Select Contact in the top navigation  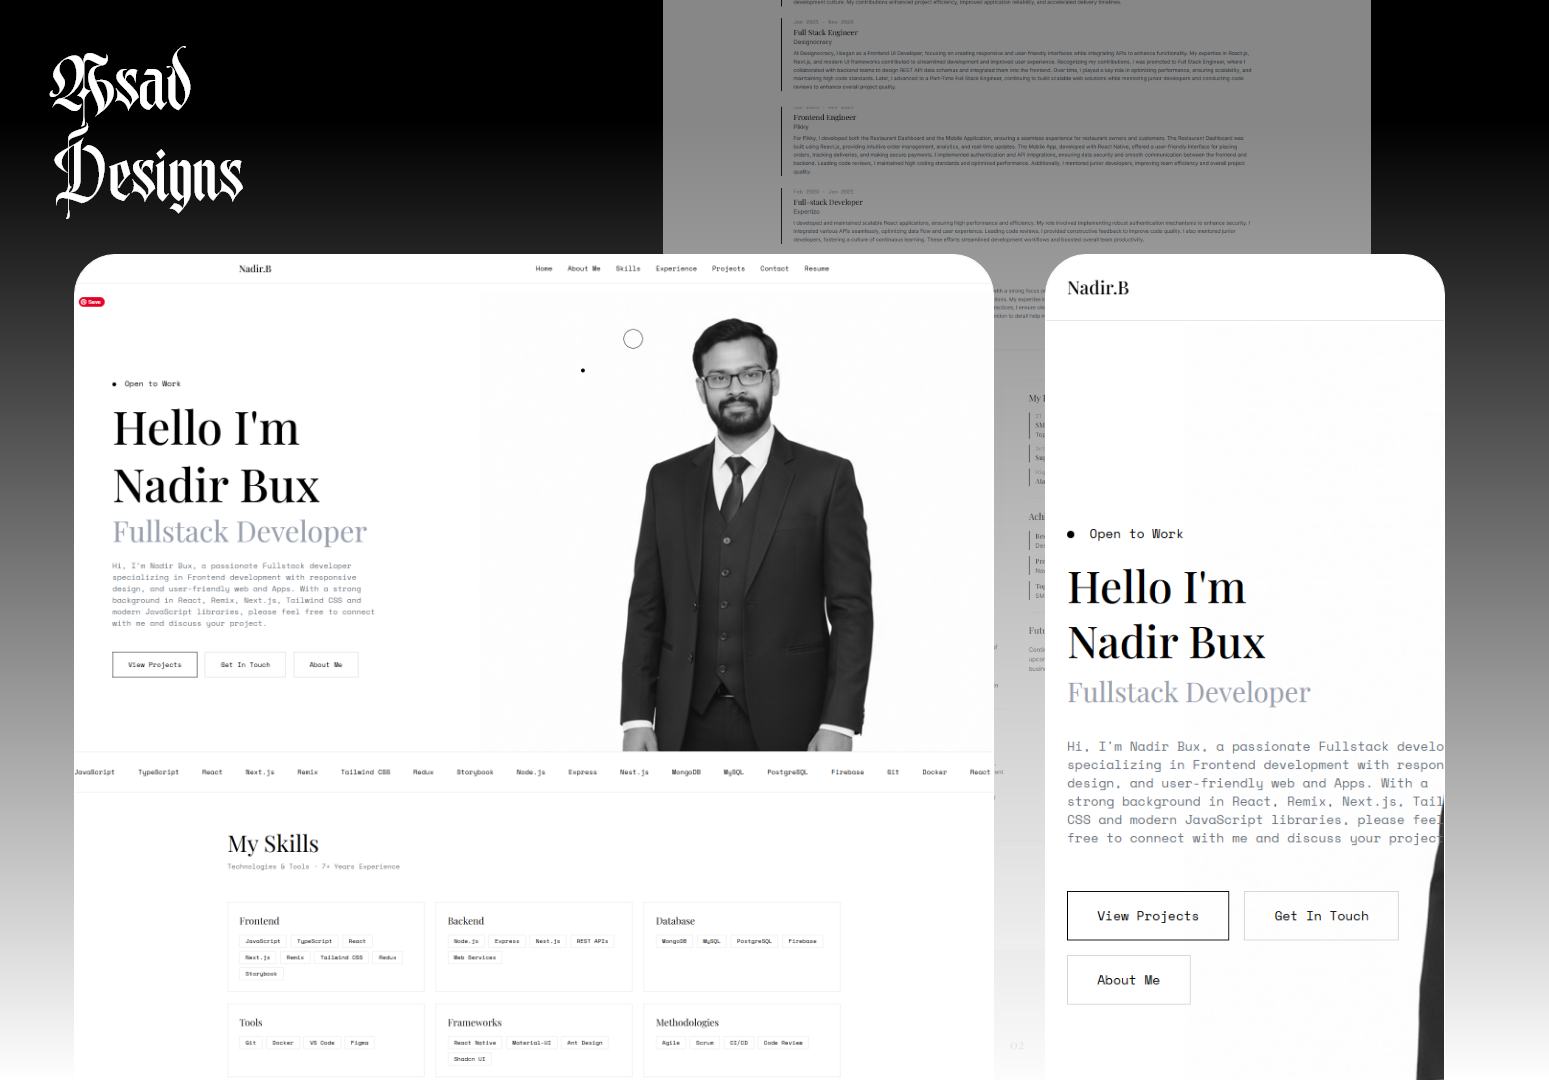tap(774, 268)
